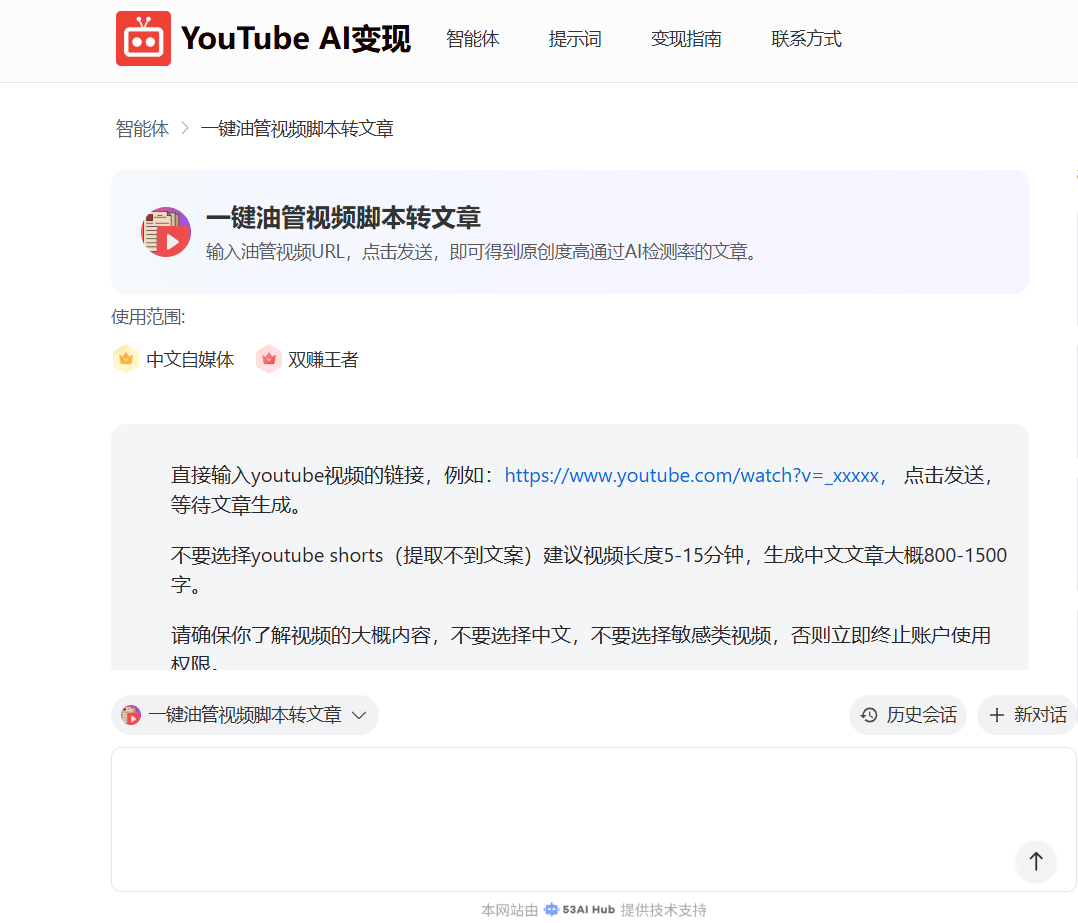Click the red crown 双赚王者 badge icon
The height and width of the screenshot is (923, 1078).
268,359
